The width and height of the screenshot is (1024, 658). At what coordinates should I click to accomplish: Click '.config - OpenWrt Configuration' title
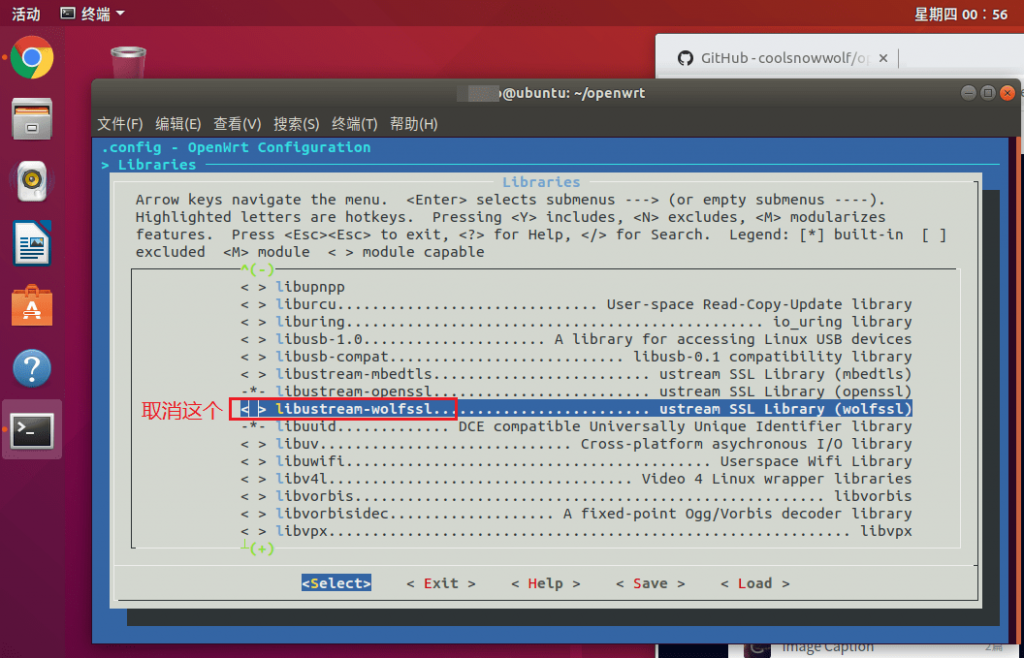pyautogui.click(x=236, y=147)
